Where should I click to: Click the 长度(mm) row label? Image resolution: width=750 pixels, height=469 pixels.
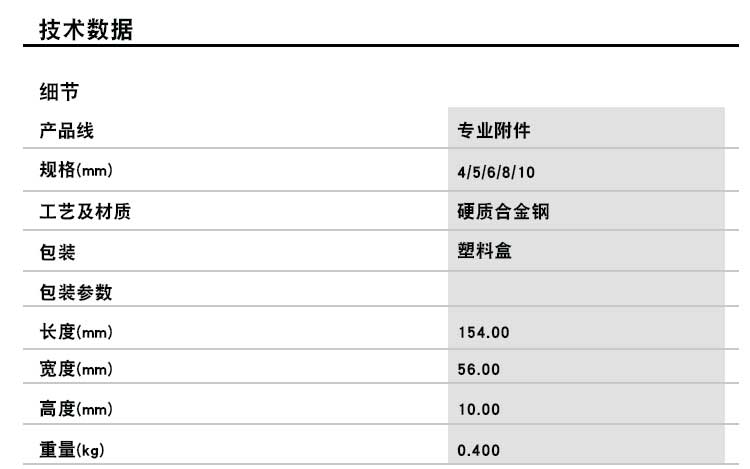(x=76, y=332)
